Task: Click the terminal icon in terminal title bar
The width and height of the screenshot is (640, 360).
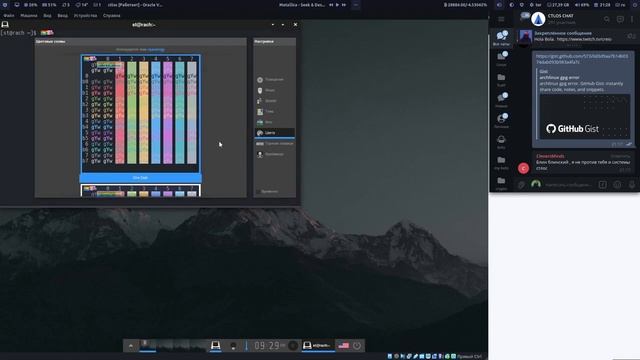Action: point(5,24)
